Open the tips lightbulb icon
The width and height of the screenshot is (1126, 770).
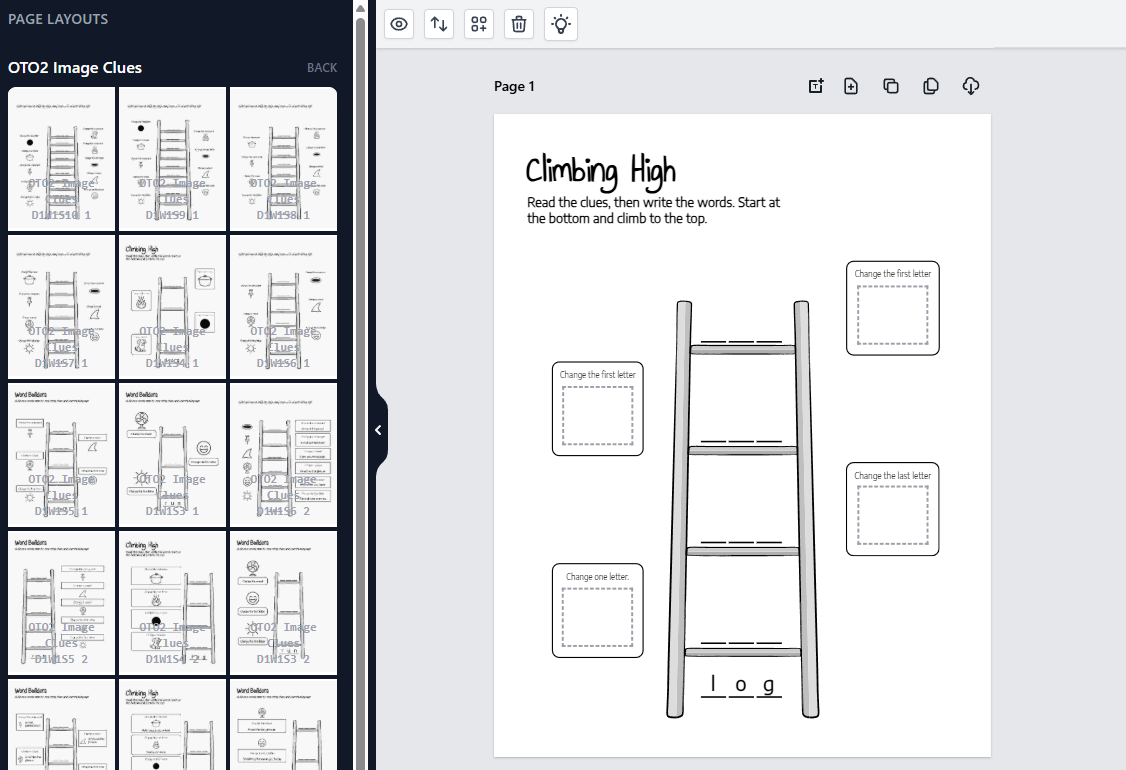(560, 24)
